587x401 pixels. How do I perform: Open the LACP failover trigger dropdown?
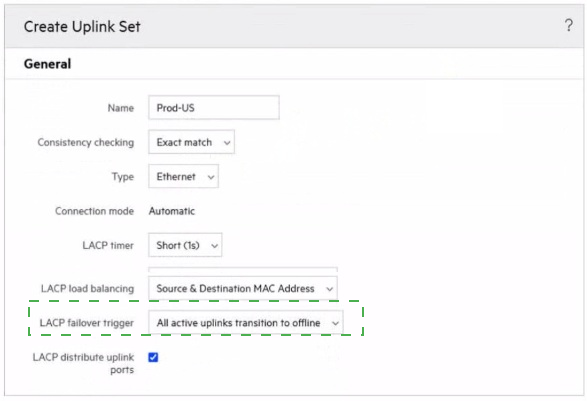[x=246, y=322]
